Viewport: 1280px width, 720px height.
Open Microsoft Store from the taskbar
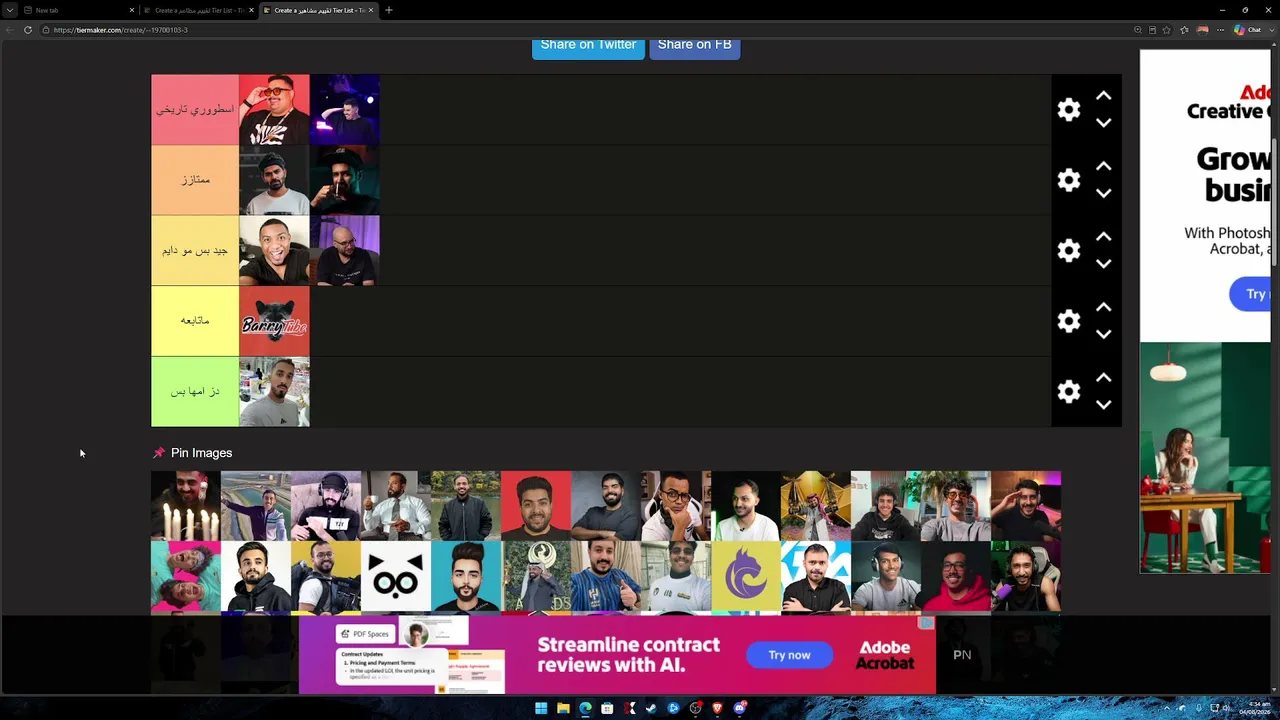coord(607,708)
